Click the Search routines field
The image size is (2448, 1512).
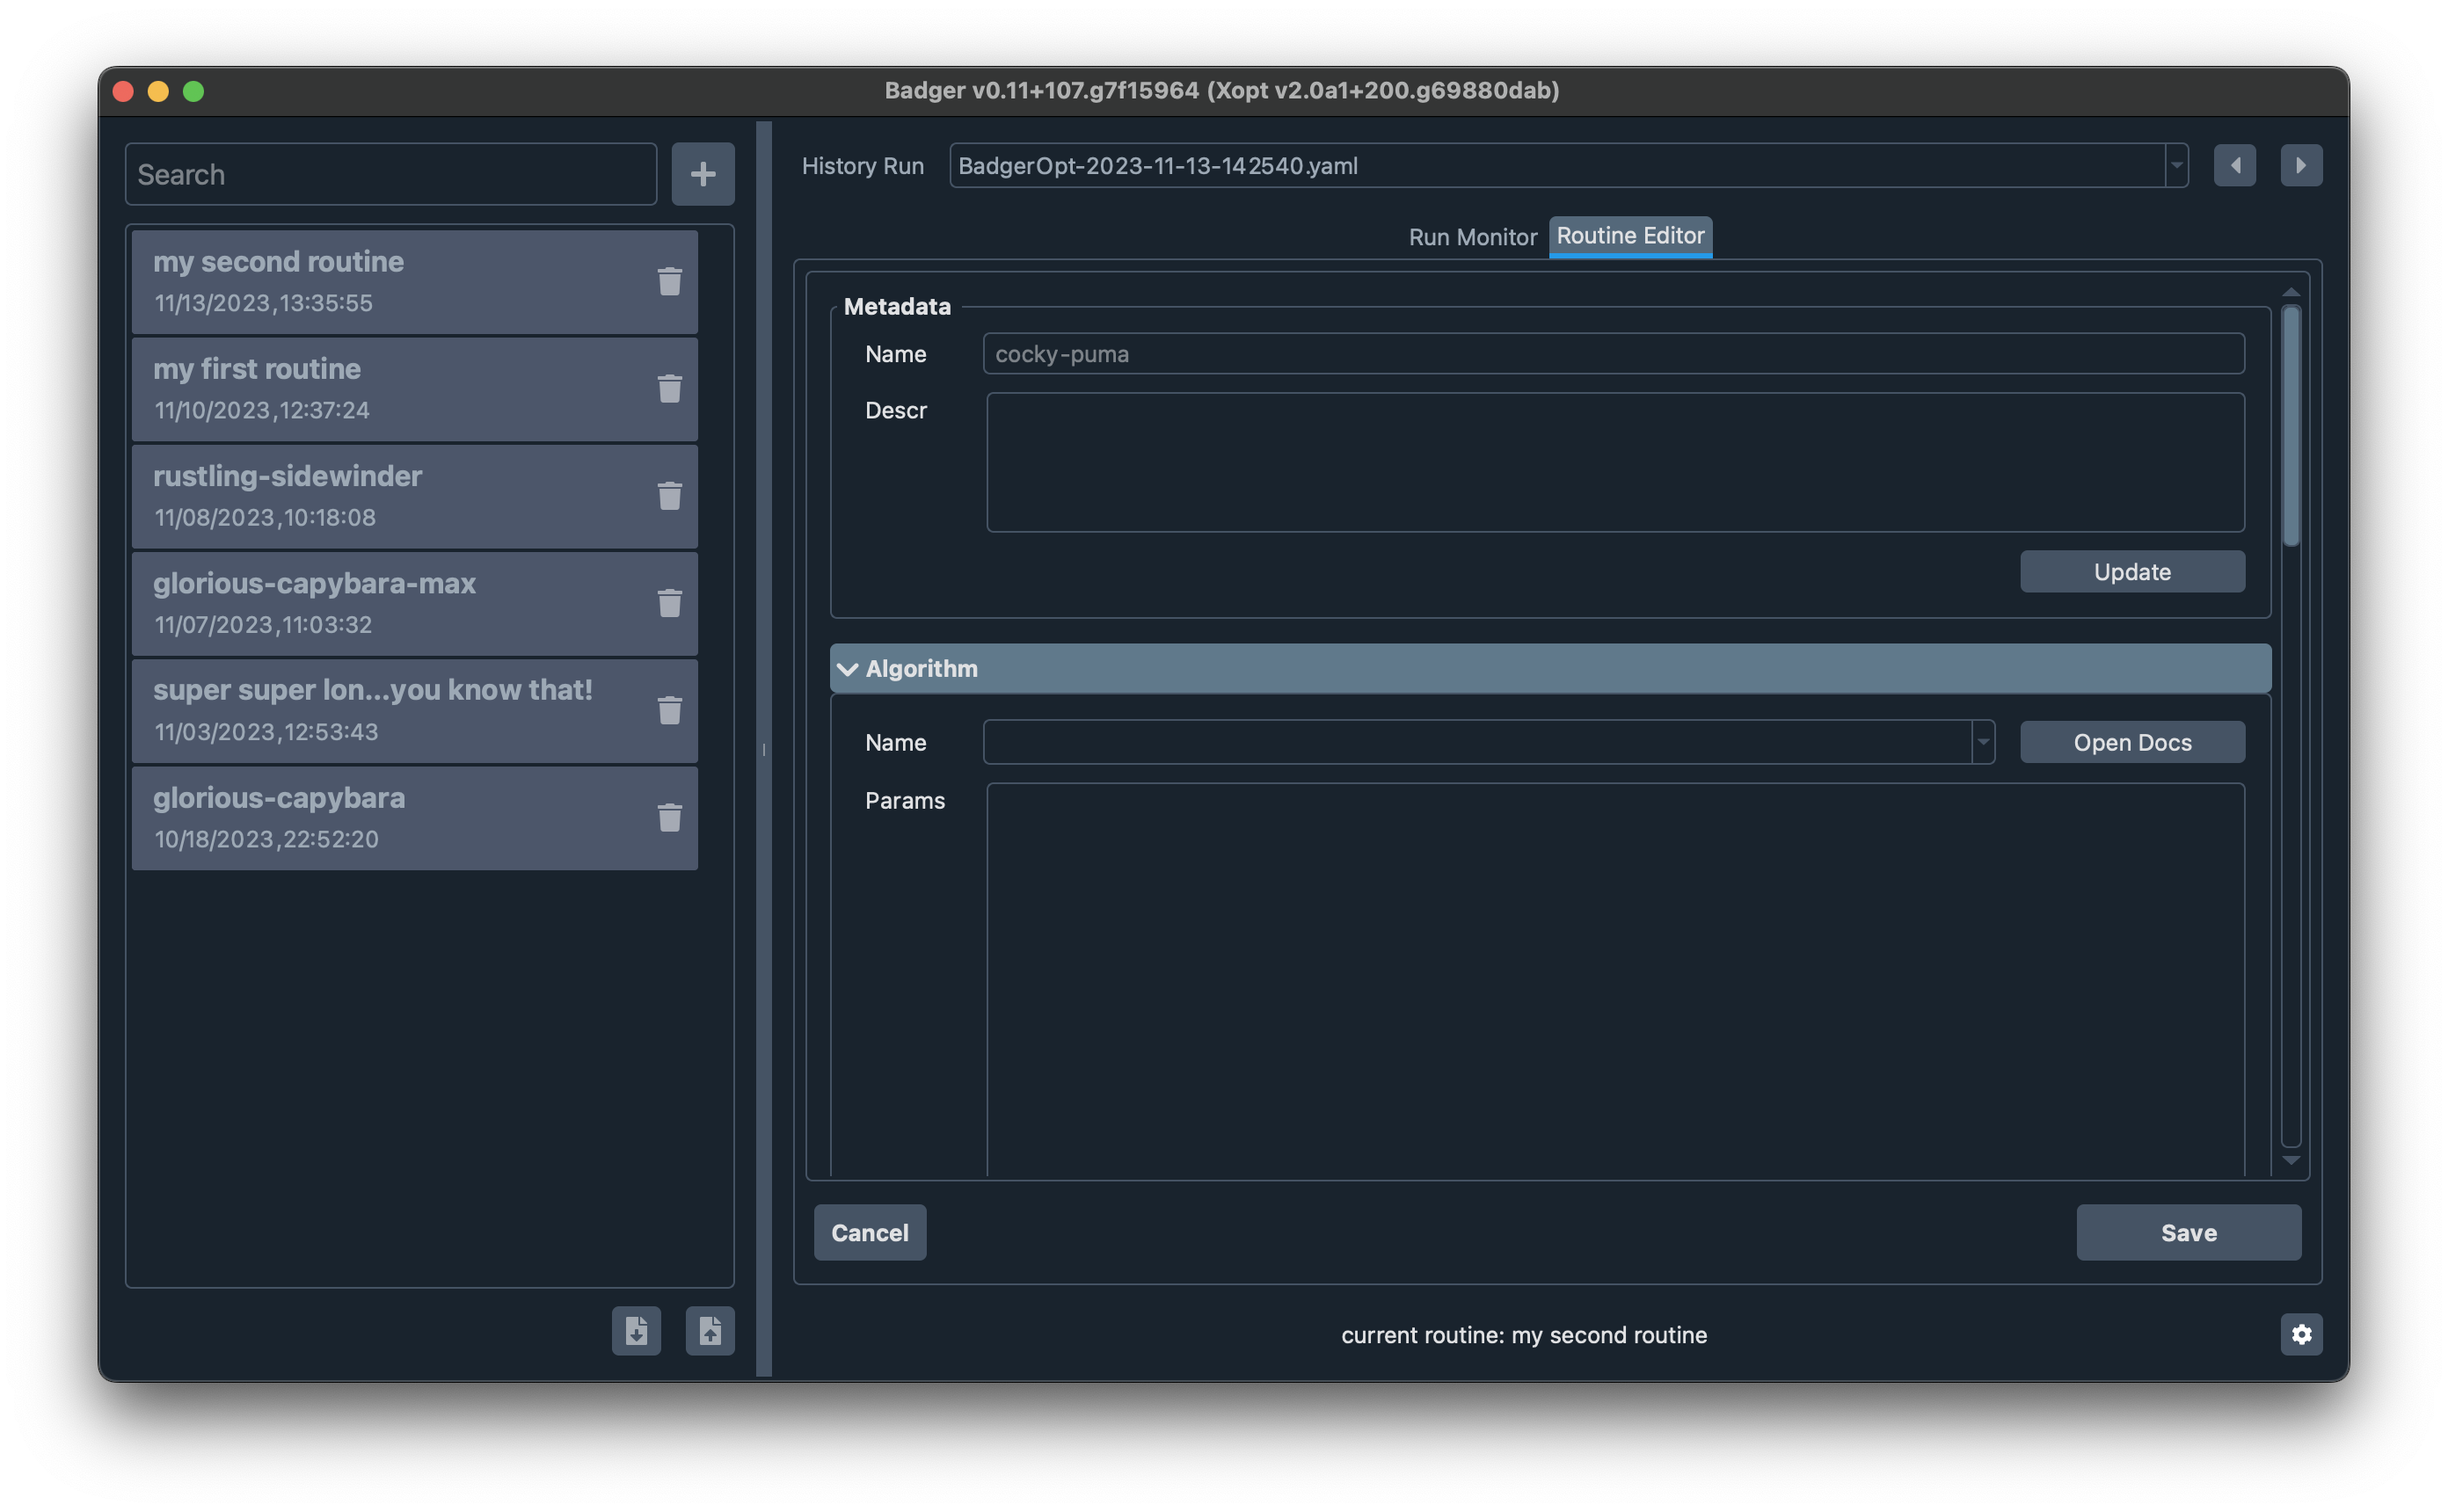click(391, 174)
